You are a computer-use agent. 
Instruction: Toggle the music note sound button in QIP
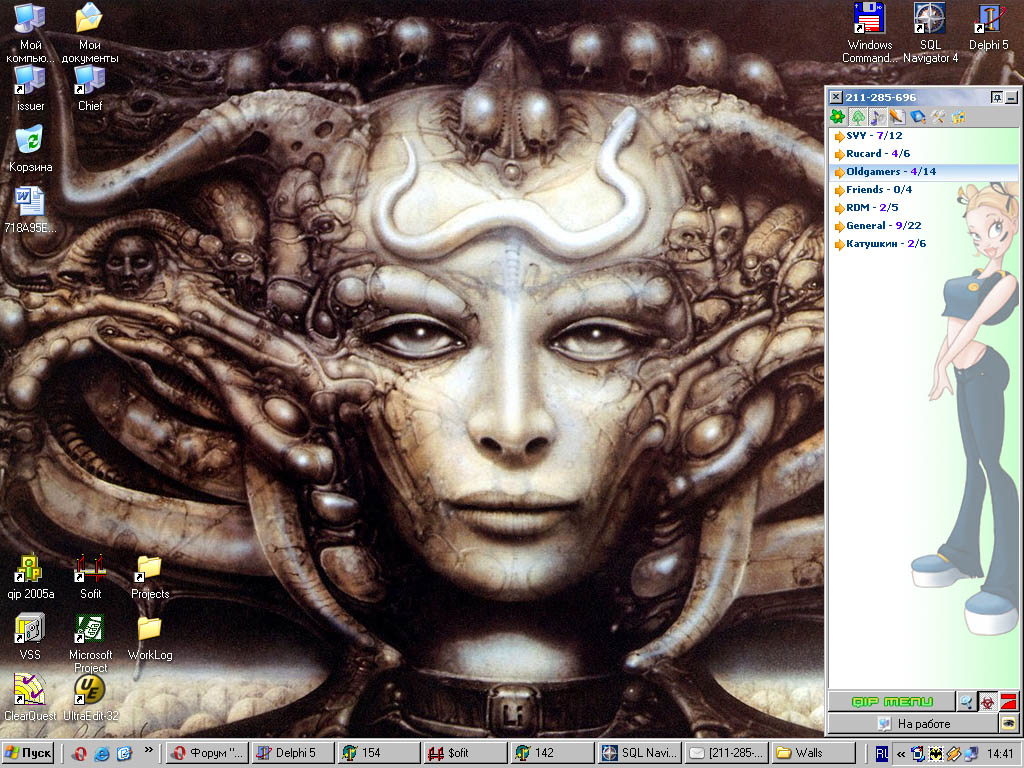pos(876,117)
